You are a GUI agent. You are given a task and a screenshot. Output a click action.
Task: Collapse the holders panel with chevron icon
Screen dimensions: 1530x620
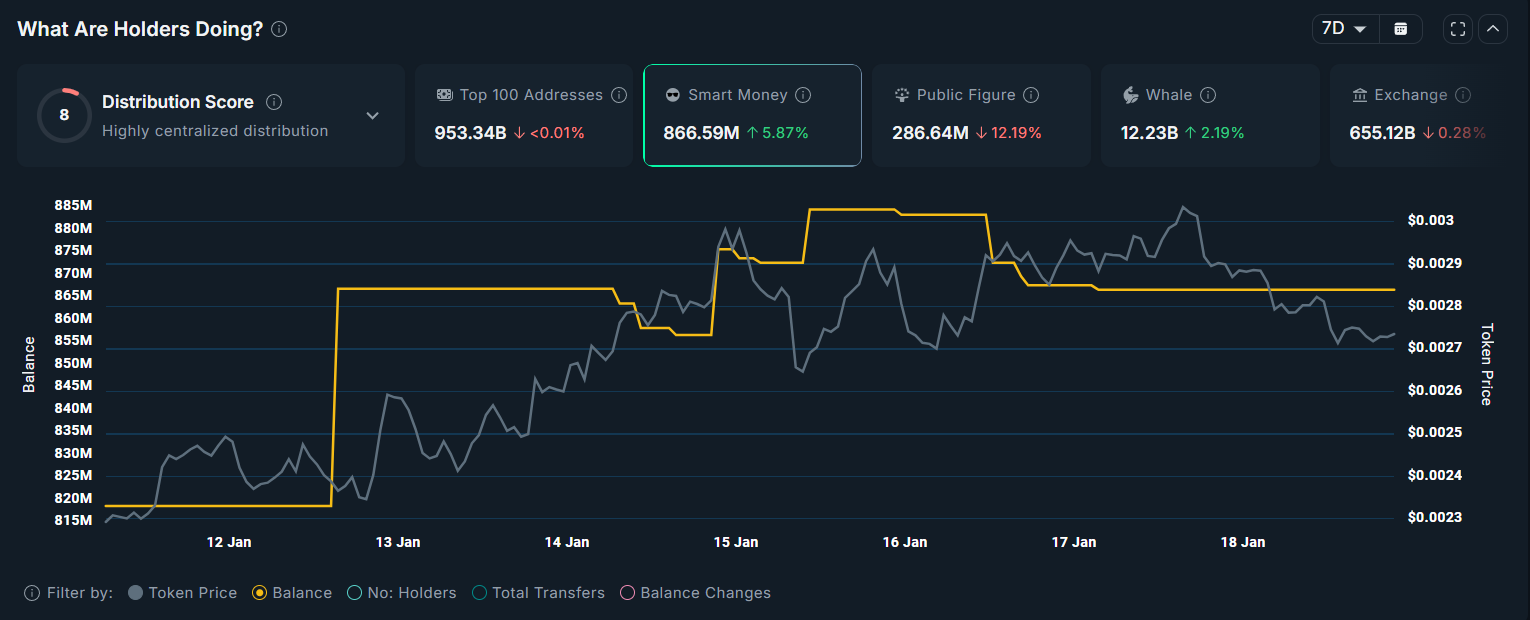[x=1492, y=28]
